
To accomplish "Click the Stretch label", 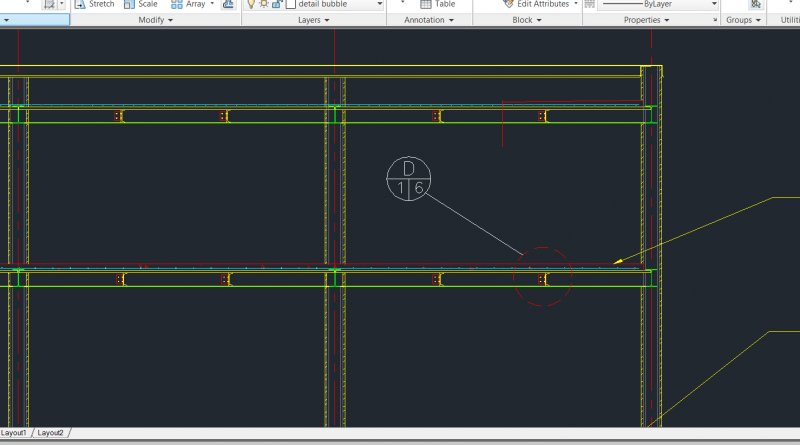I will [102, 4].
